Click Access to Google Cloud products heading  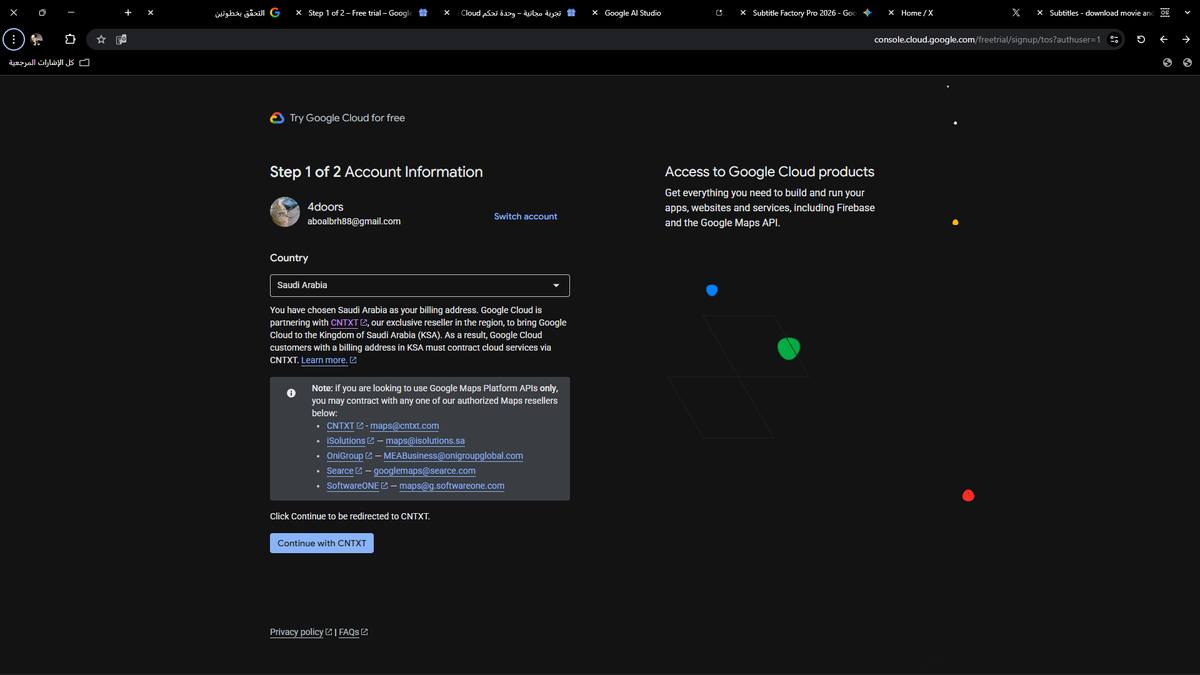(x=770, y=172)
